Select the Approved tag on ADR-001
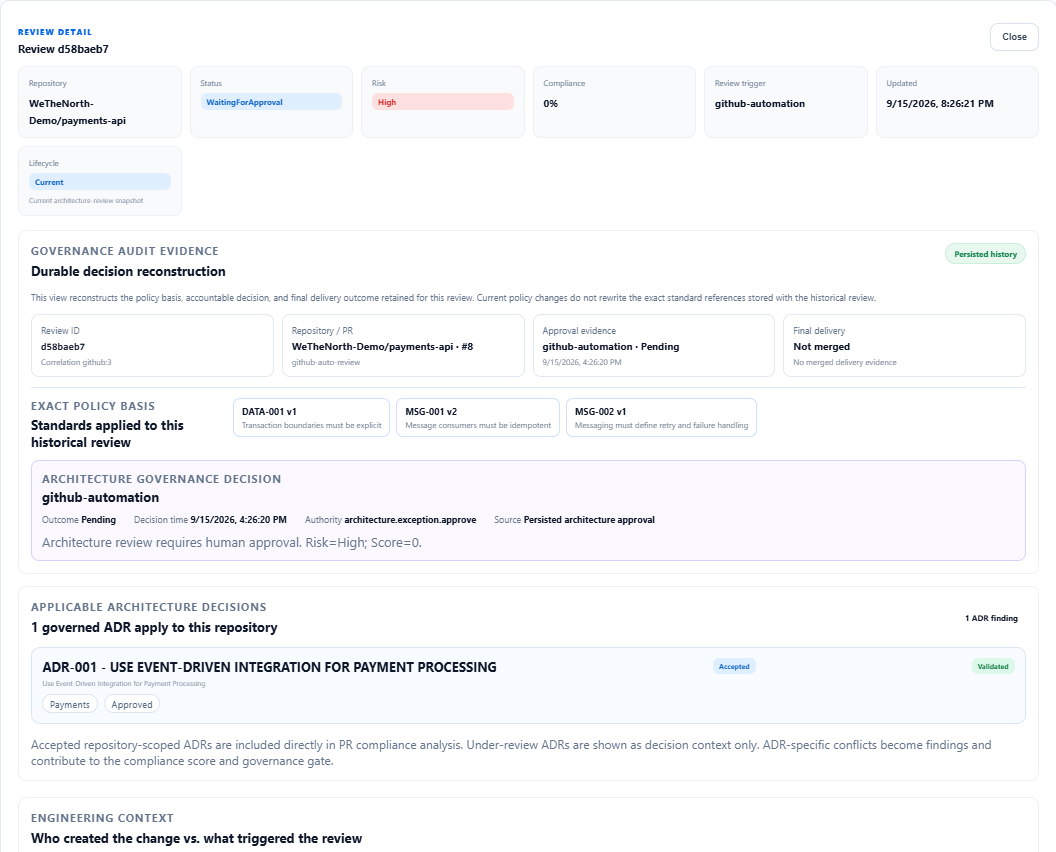This screenshot has height=852, width=1056. pyautogui.click(x=132, y=704)
